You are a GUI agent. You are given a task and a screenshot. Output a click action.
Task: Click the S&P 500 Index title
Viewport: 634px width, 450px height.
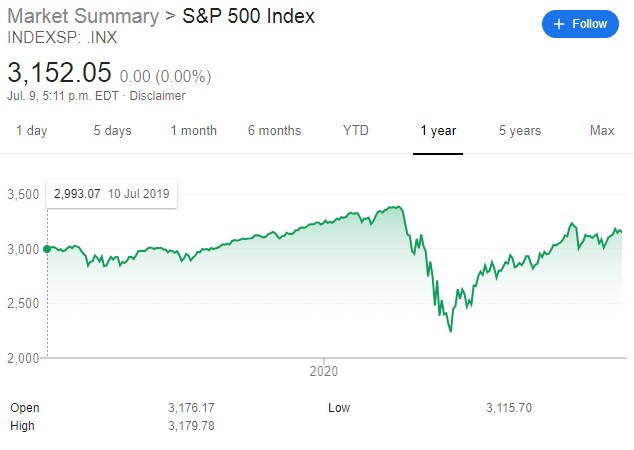click(248, 17)
